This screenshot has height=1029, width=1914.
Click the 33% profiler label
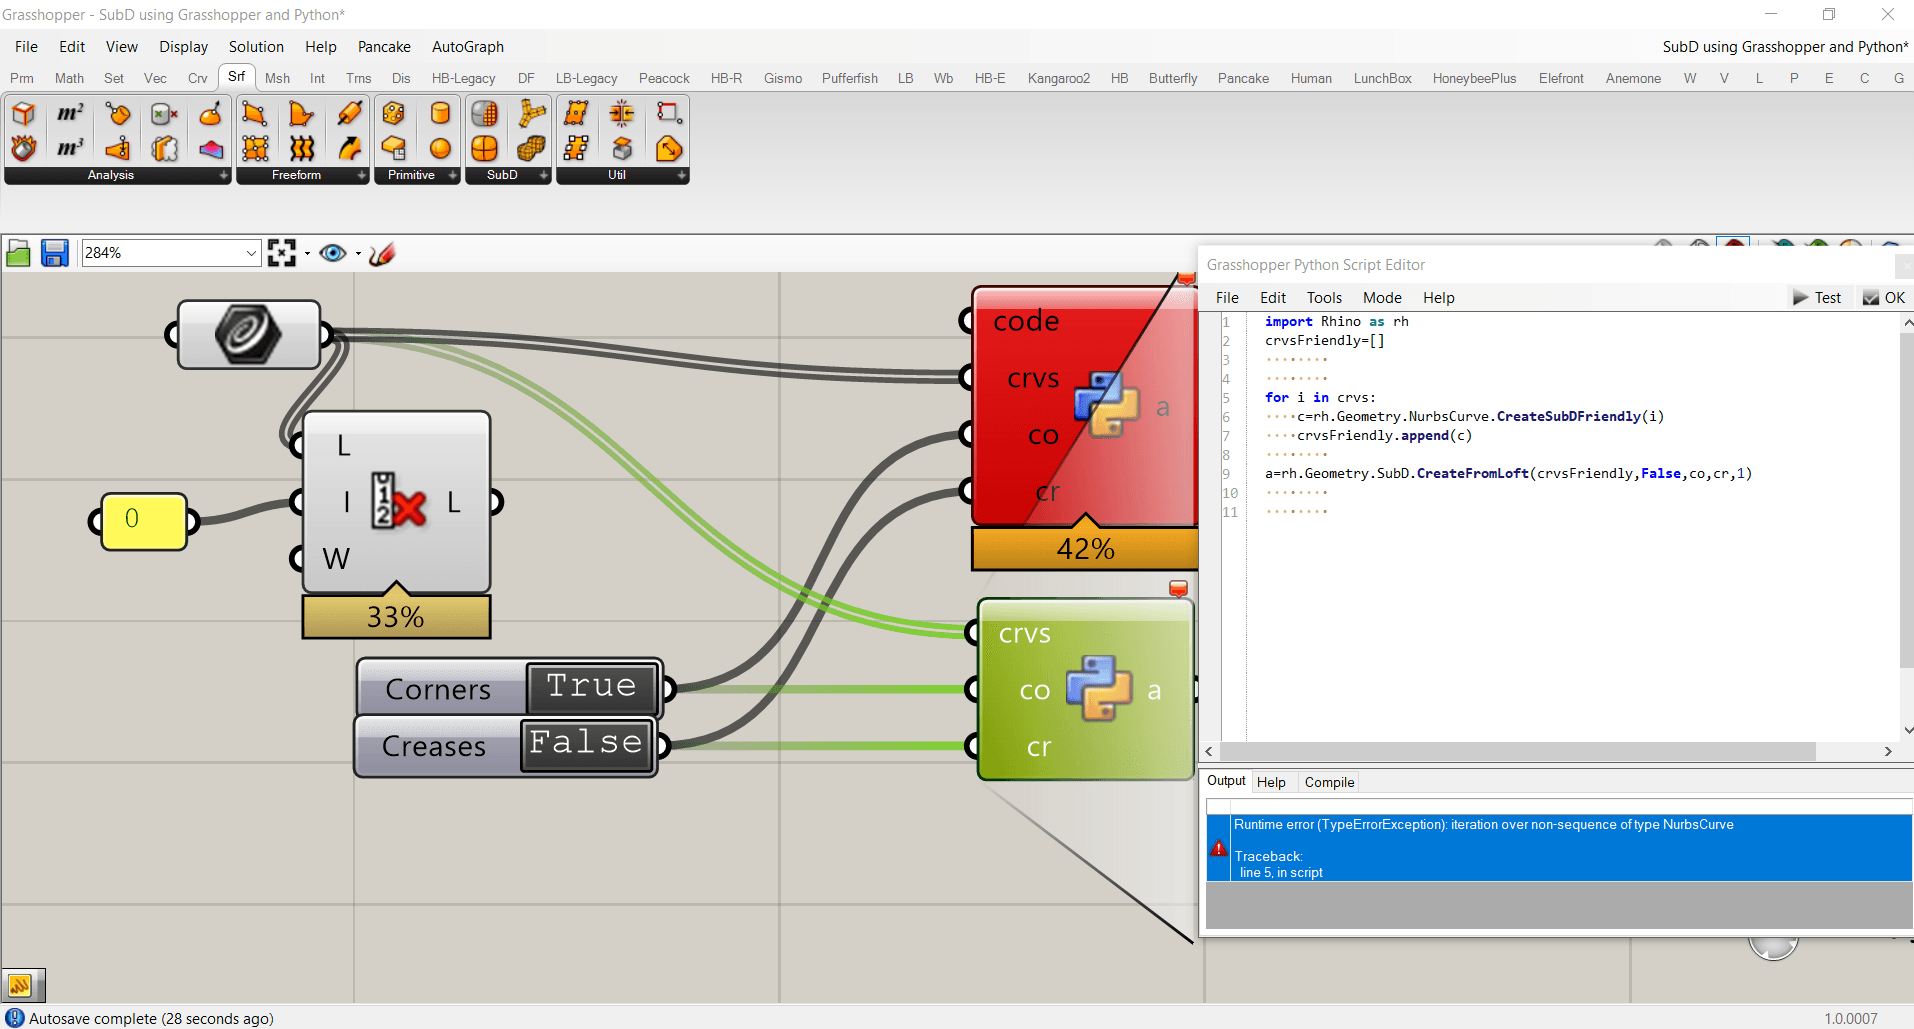click(x=396, y=617)
